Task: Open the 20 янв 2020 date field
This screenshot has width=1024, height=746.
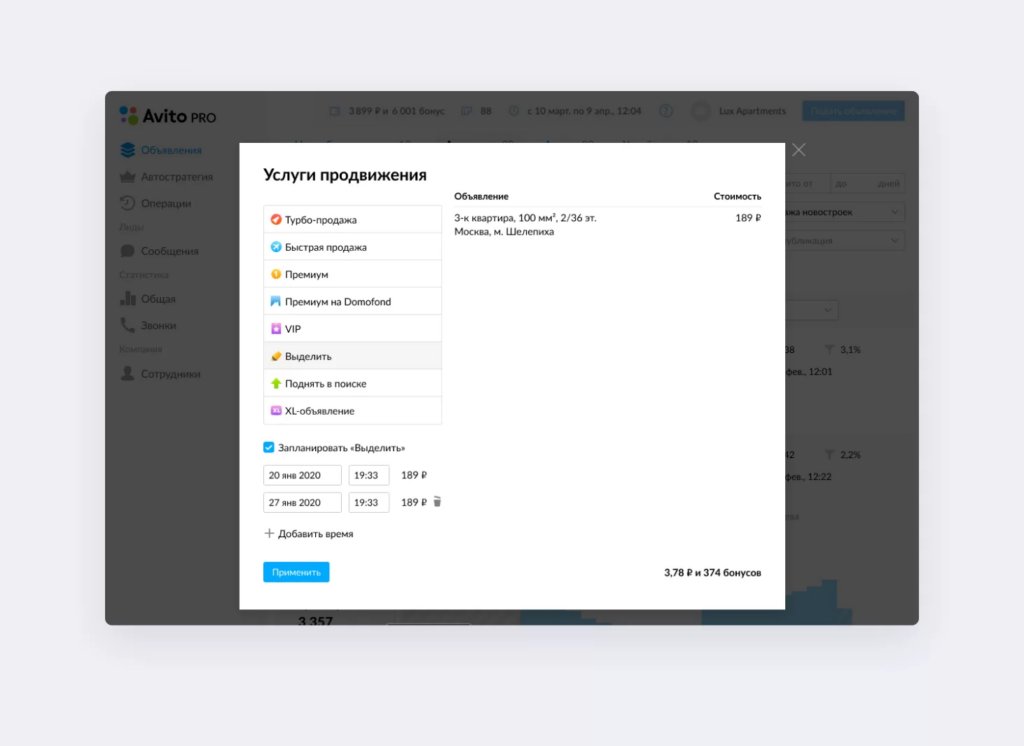Action: [302, 475]
